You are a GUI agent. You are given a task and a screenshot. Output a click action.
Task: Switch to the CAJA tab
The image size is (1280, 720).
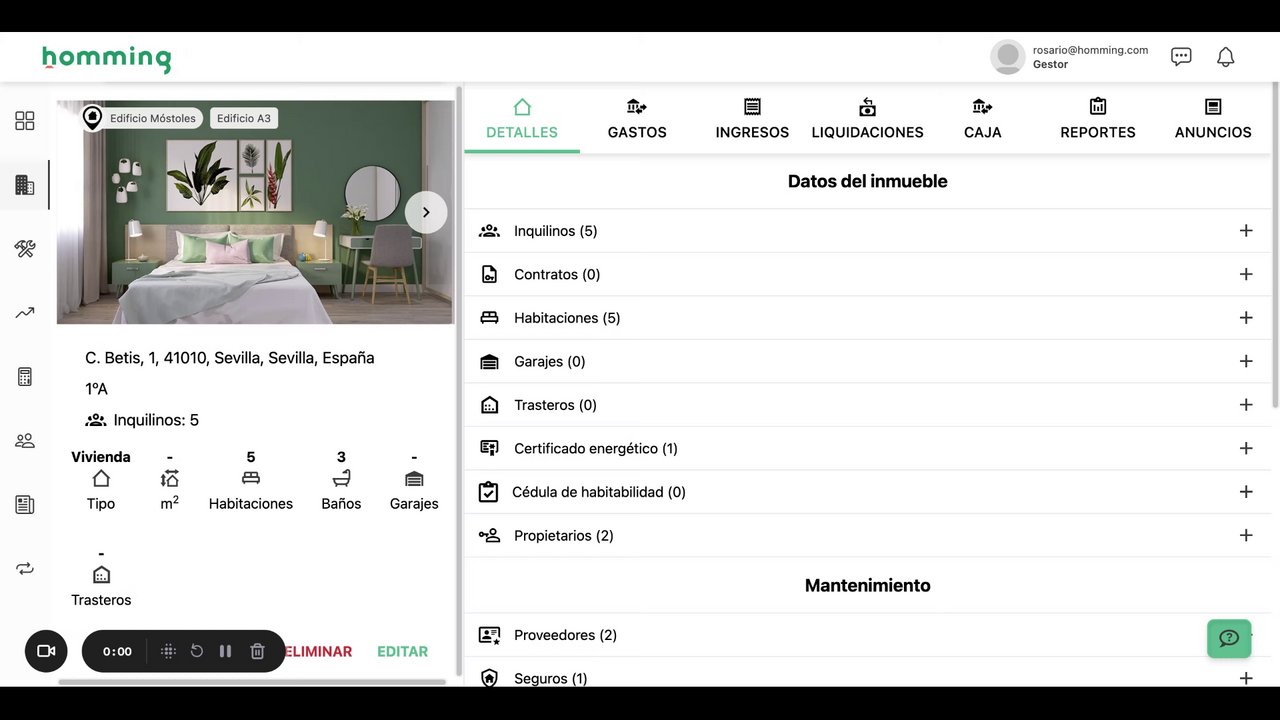pos(982,120)
